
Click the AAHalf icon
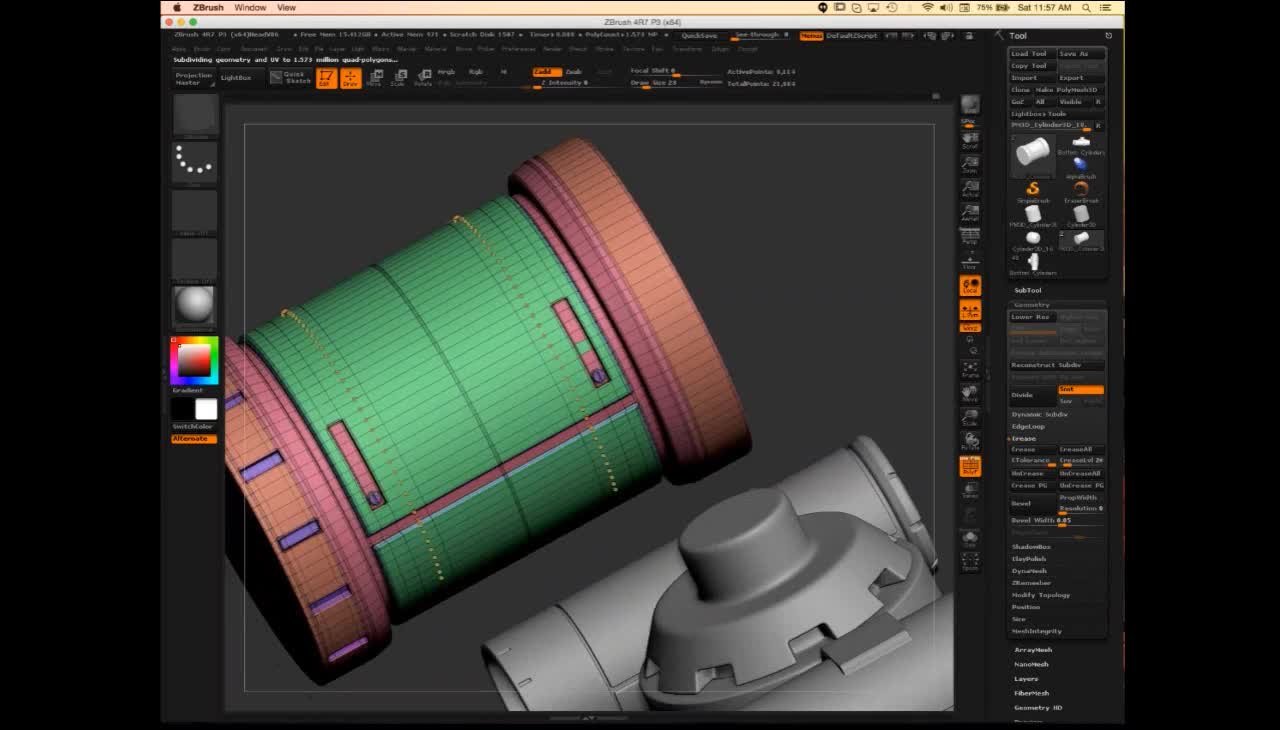[970, 212]
